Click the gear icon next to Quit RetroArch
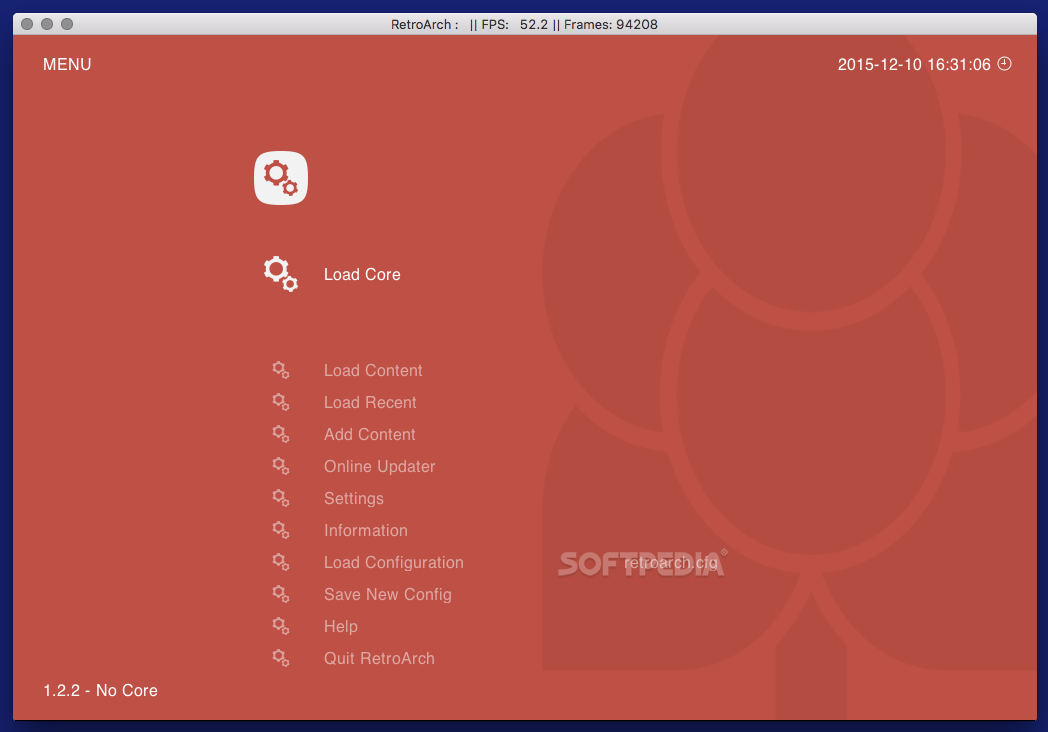Screen dimensions: 1048x732 [x=281, y=658]
